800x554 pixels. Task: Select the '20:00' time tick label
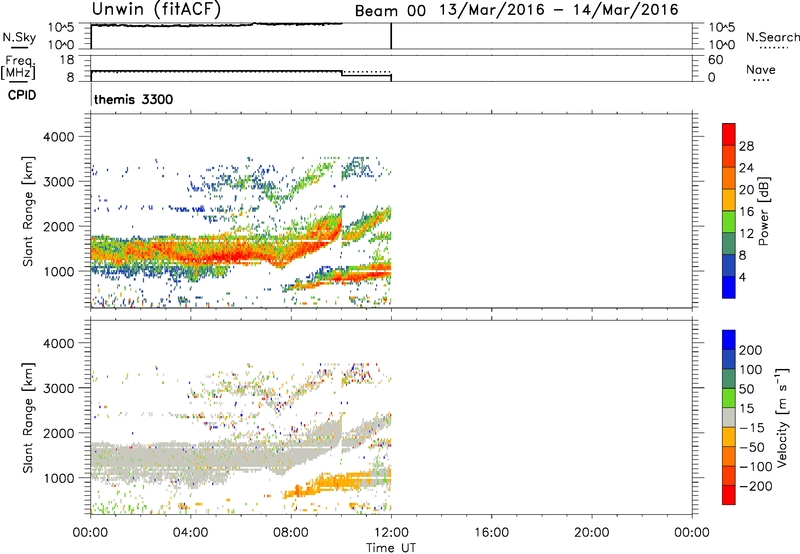pyautogui.click(x=591, y=533)
